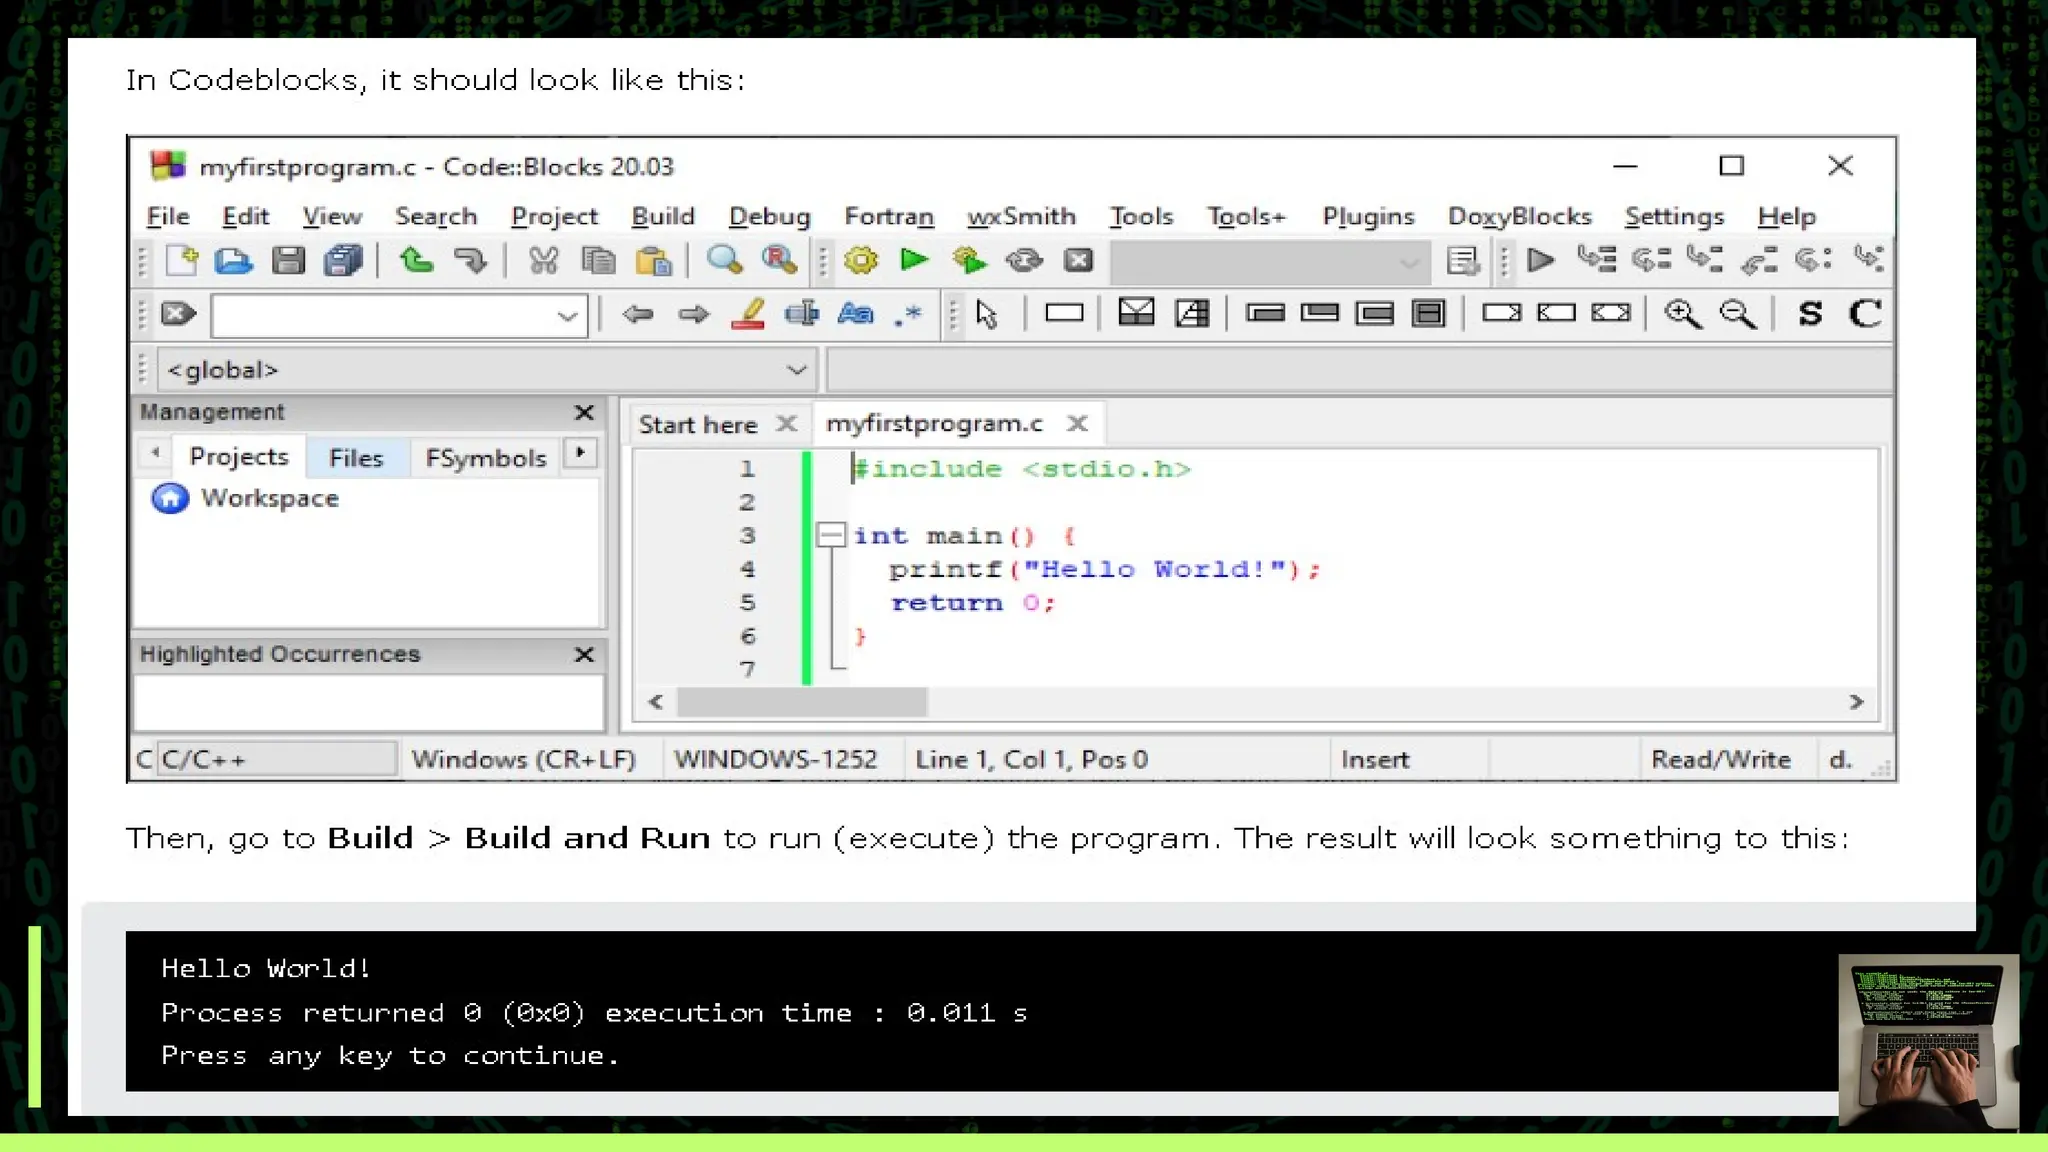Click the Redo arrow icon
This screenshot has width=2048, height=1152.
pos(469,260)
